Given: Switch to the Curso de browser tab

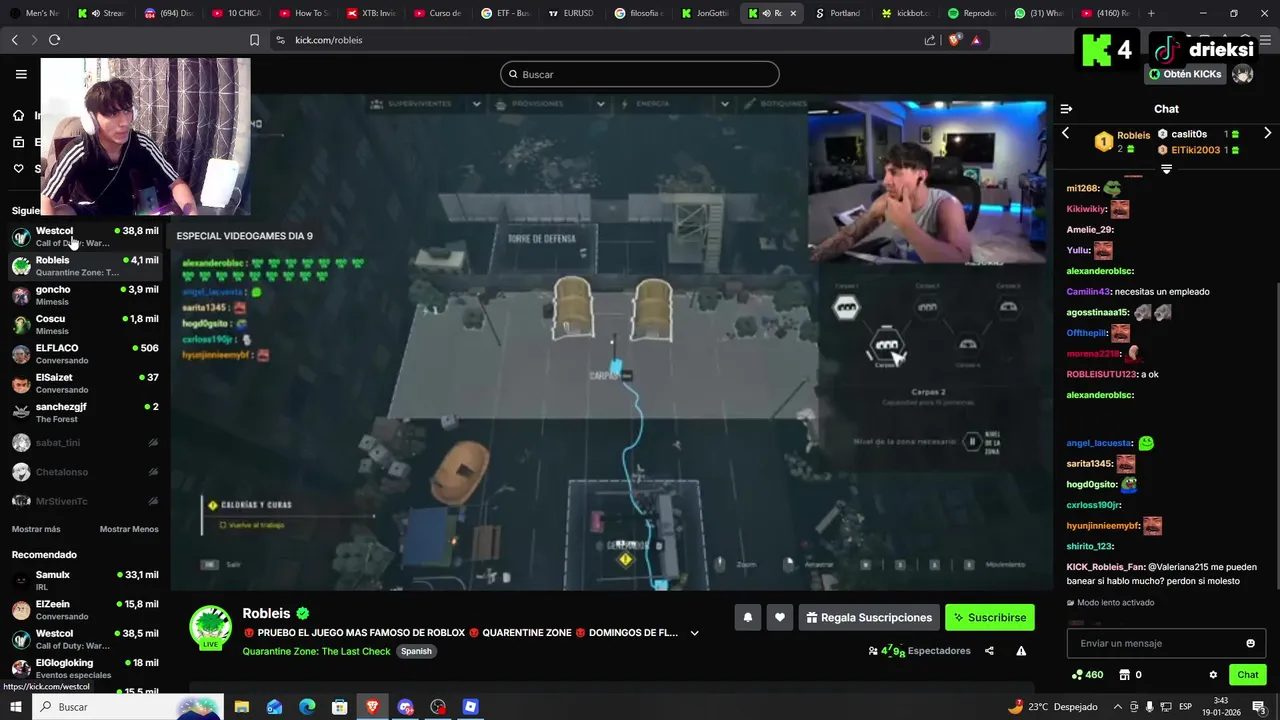Looking at the screenshot, I should point(437,13).
